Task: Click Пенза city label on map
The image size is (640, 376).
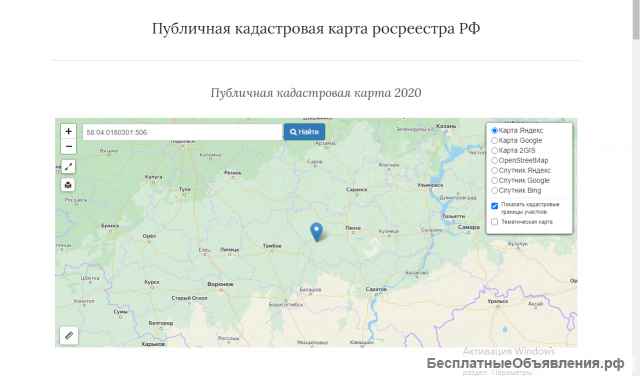Action: coord(353,228)
